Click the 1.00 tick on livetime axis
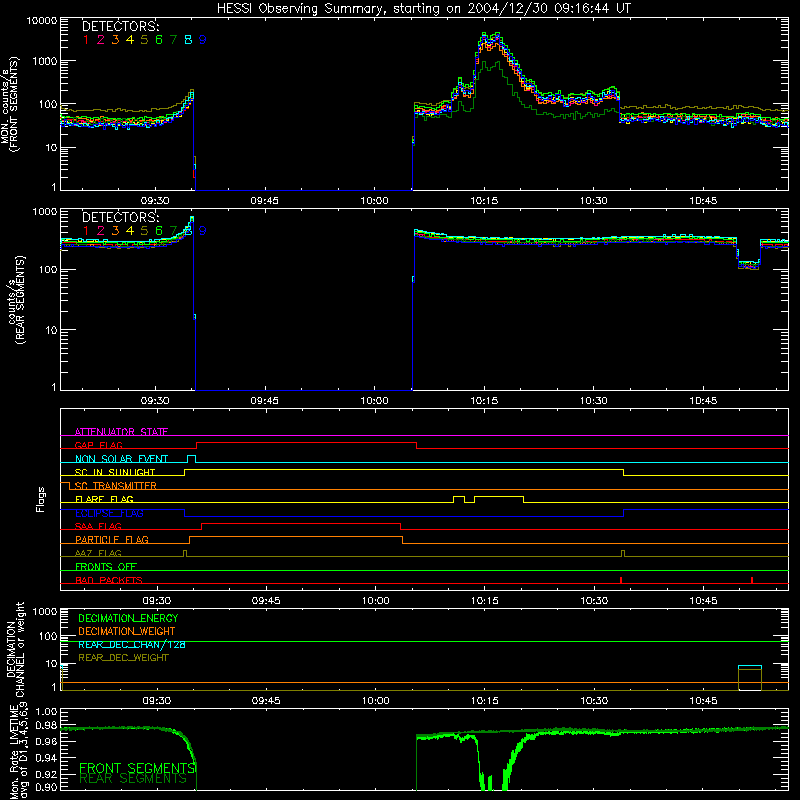This screenshot has width=800, height=800. point(46,711)
